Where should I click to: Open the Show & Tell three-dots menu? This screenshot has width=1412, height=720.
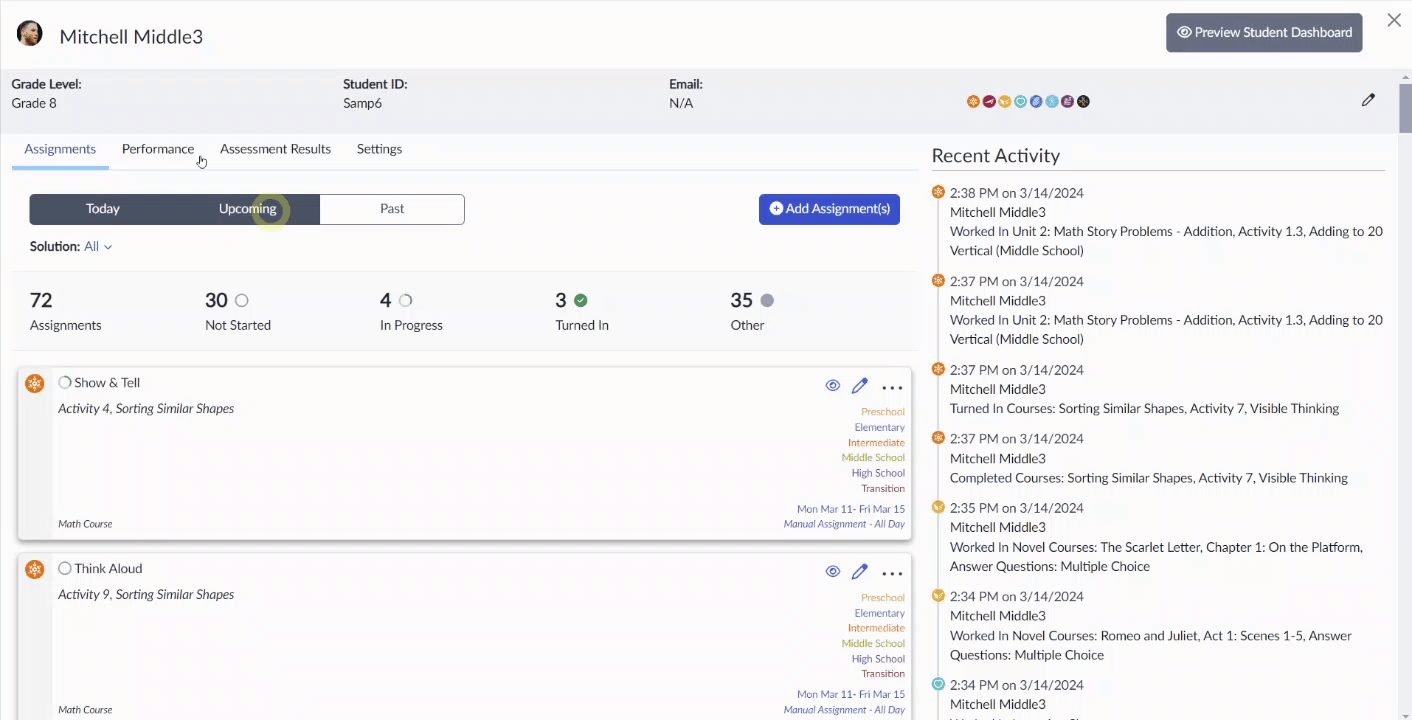click(892, 387)
